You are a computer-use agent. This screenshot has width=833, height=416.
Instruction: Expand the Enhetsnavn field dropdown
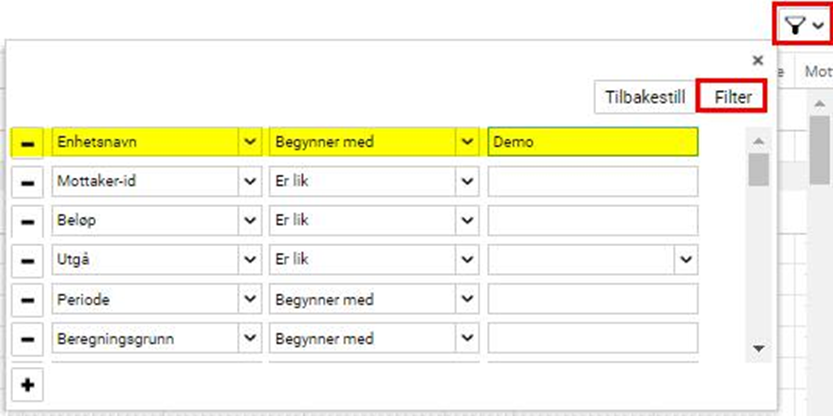(249, 143)
